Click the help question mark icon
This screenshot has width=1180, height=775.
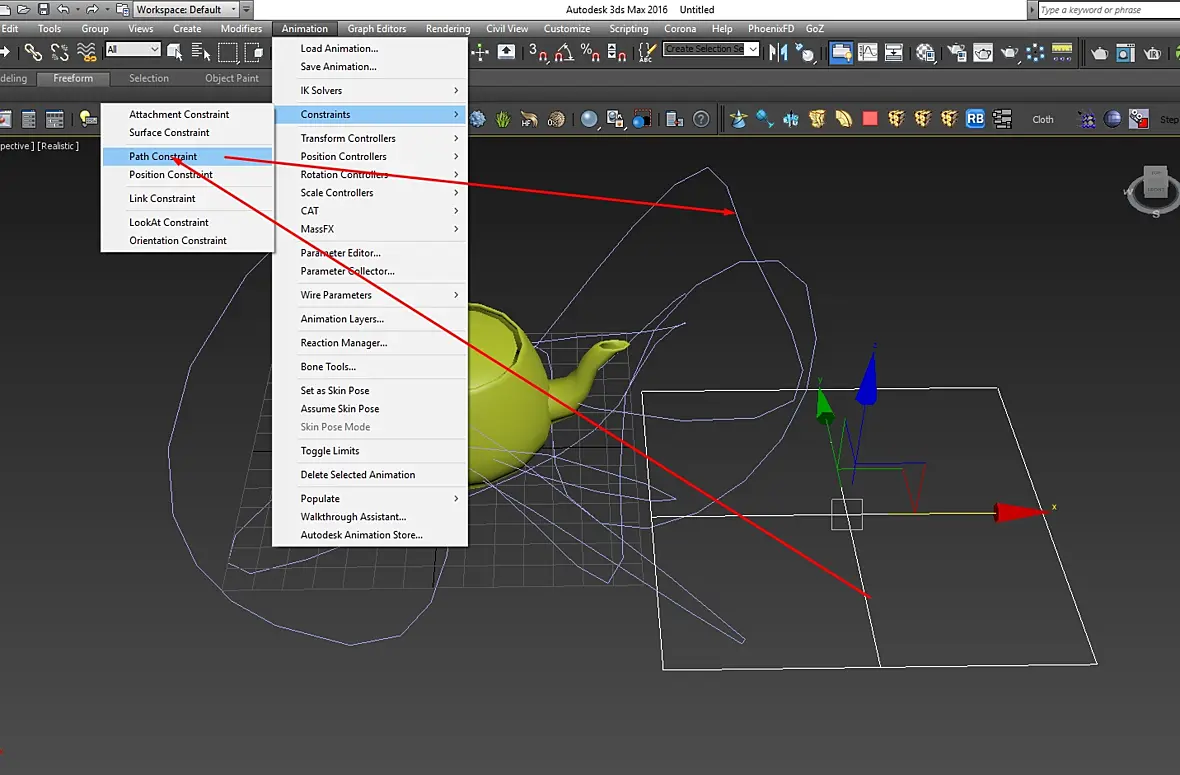[x=701, y=119]
